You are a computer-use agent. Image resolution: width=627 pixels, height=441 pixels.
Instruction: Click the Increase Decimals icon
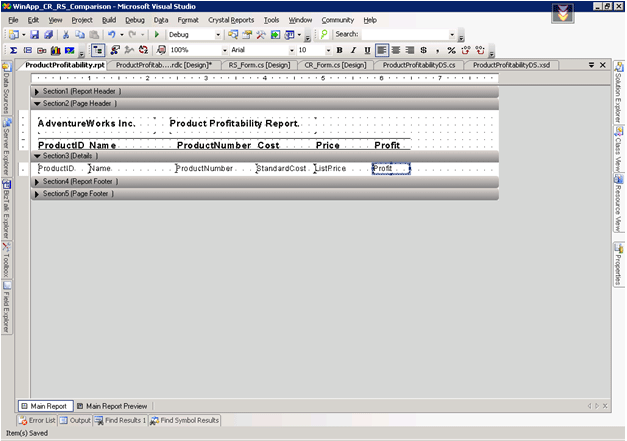pyautogui.click(x=465, y=50)
